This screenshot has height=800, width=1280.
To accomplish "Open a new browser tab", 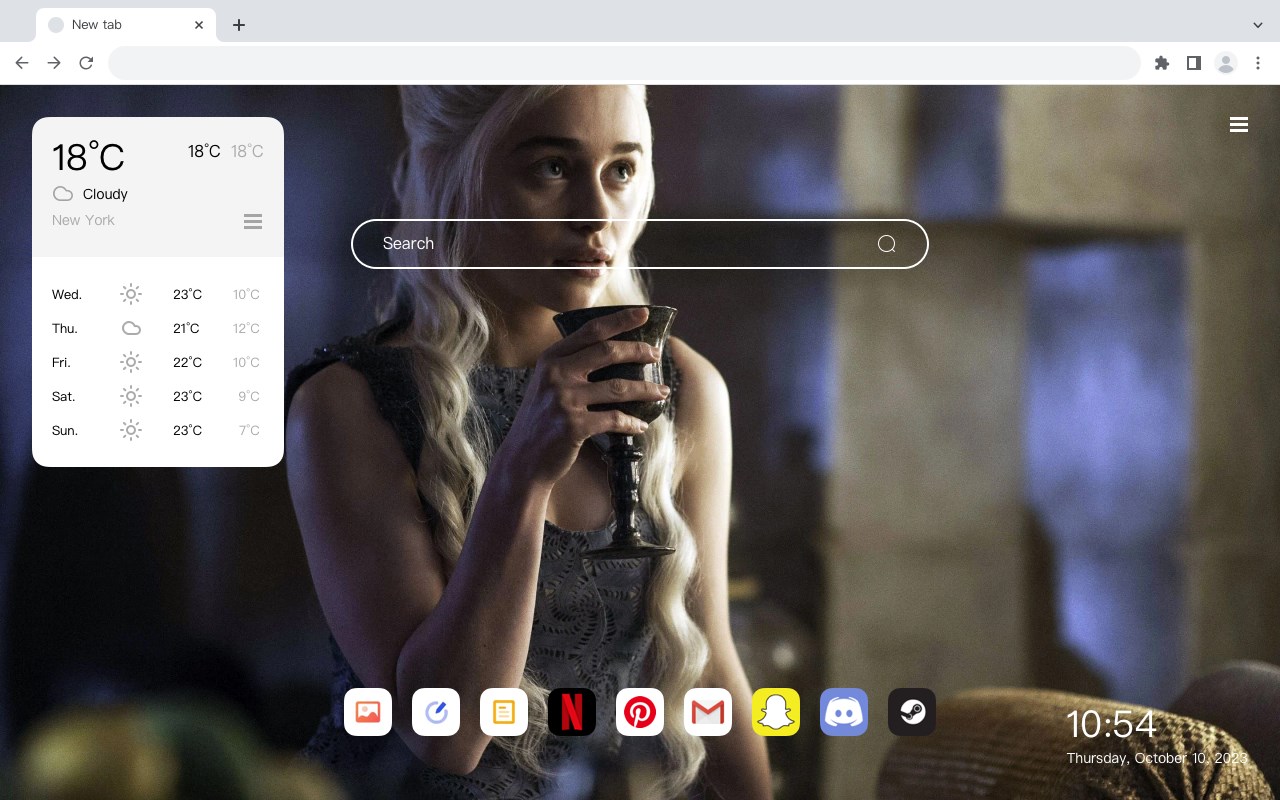I will pyautogui.click(x=238, y=25).
